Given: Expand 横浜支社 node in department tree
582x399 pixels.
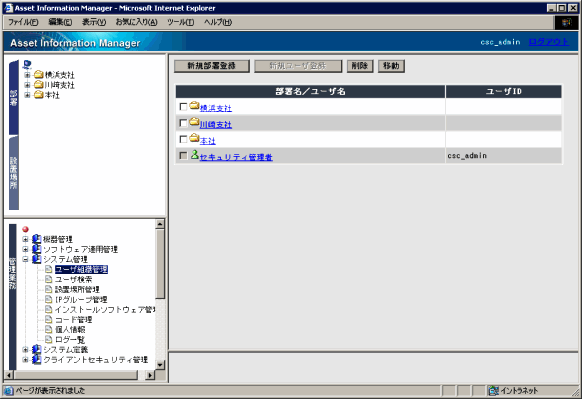Looking at the screenshot, I should coord(27,75).
